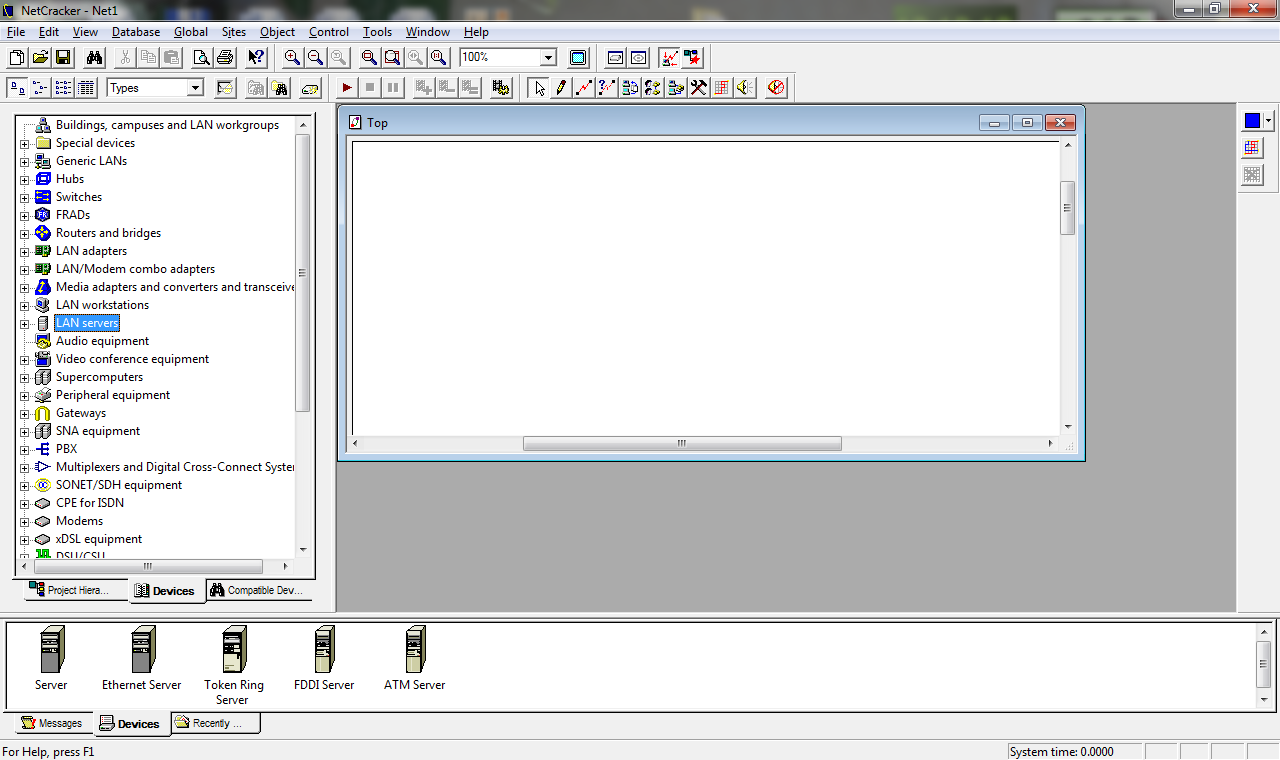The width and height of the screenshot is (1280, 760).
Task: Expand the Modems tree node
Action: click(25, 521)
